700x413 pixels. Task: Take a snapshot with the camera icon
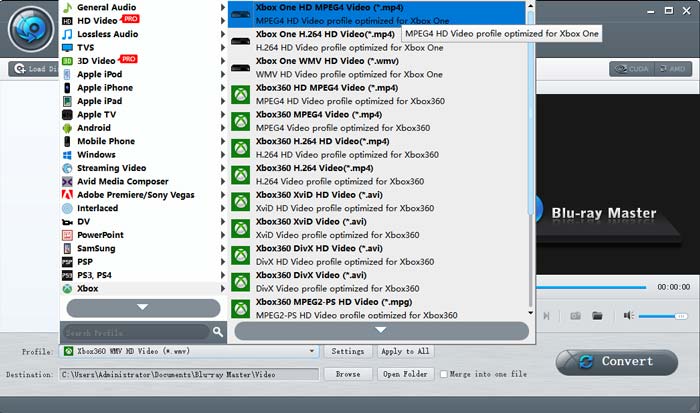[575, 316]
